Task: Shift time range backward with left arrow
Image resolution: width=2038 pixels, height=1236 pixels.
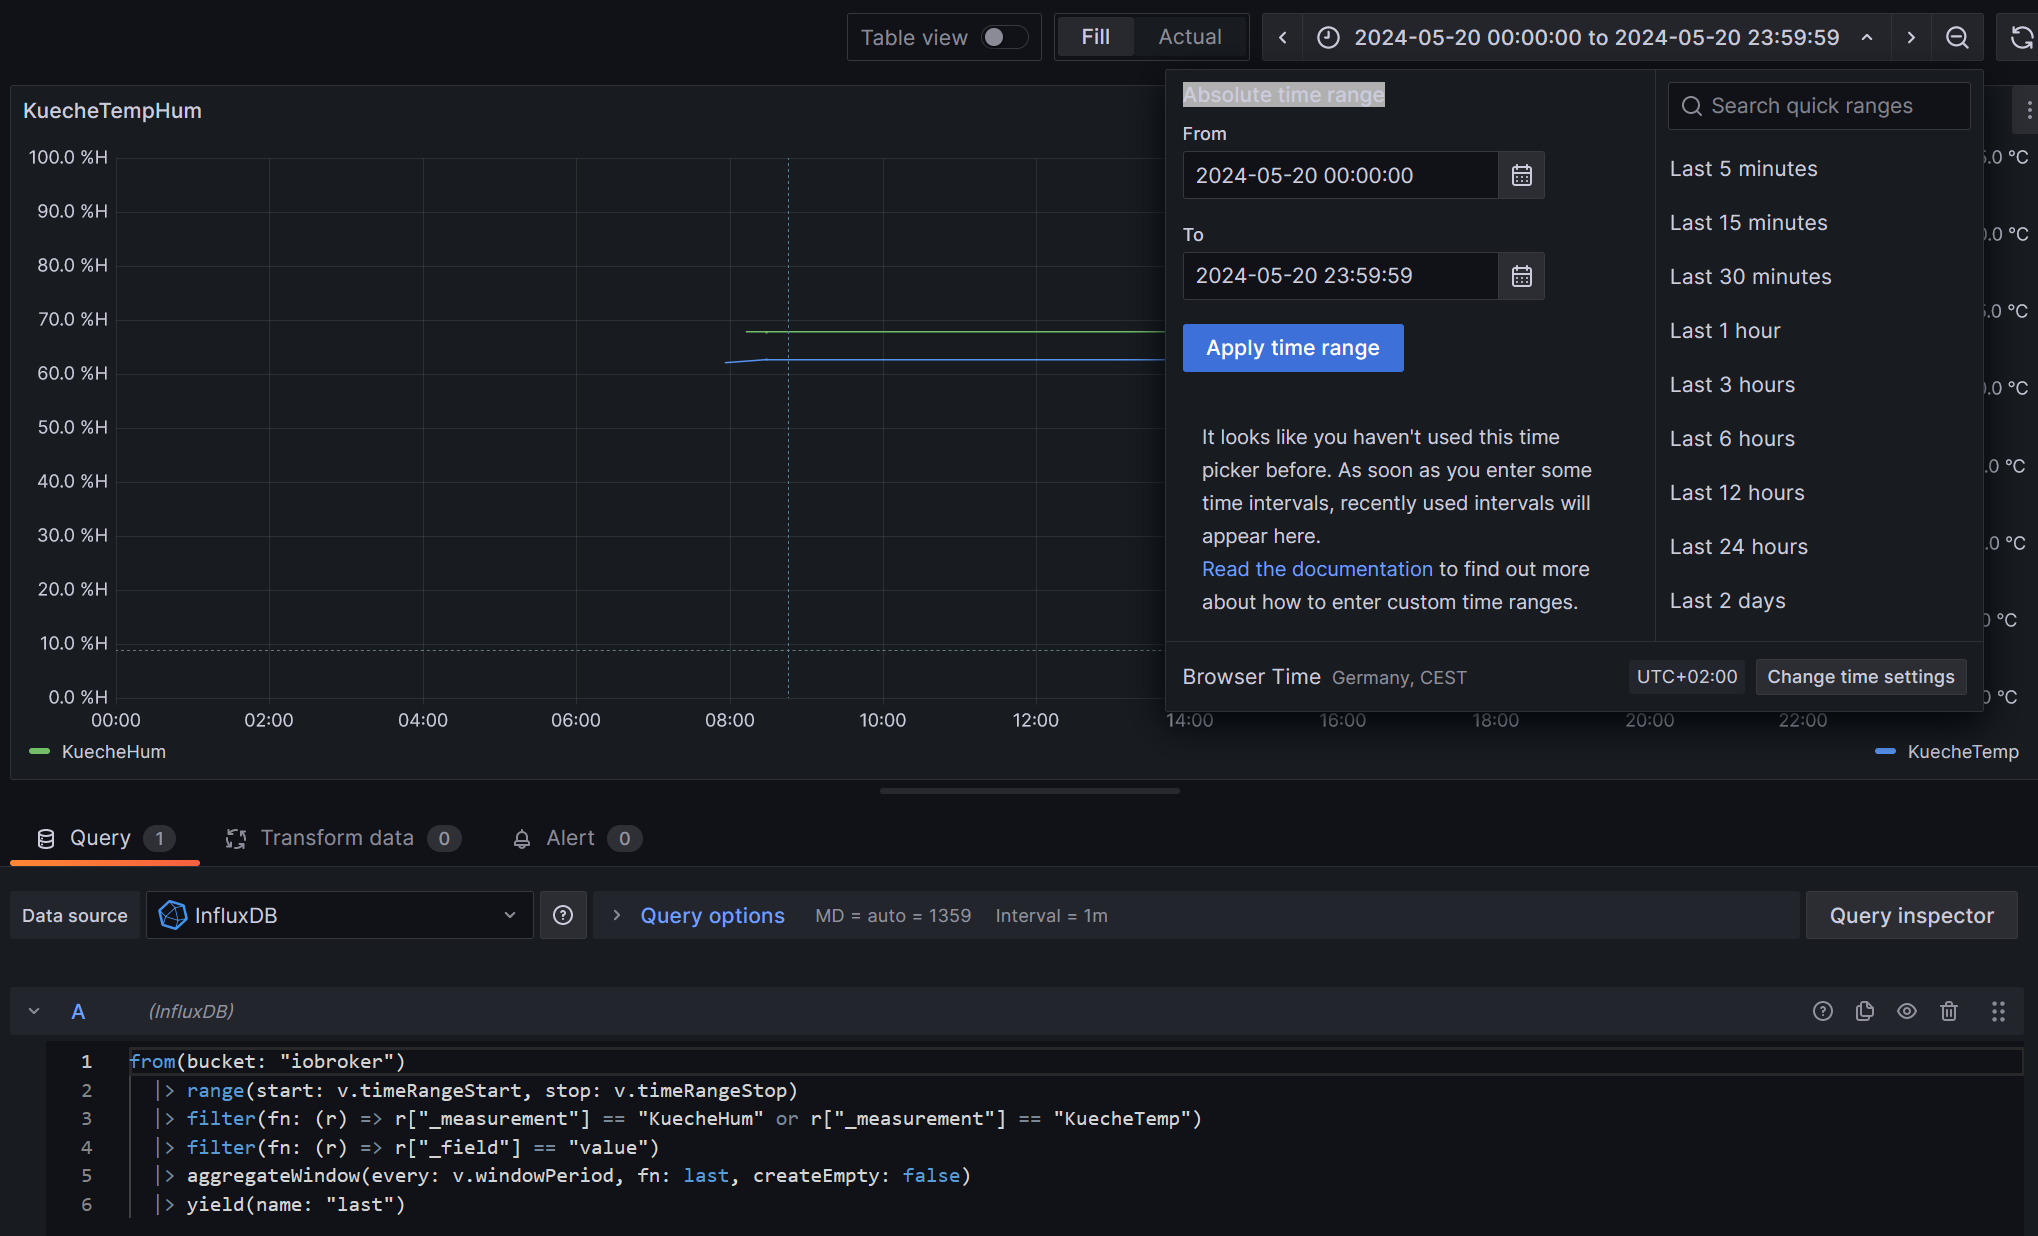Action: 1282,38
